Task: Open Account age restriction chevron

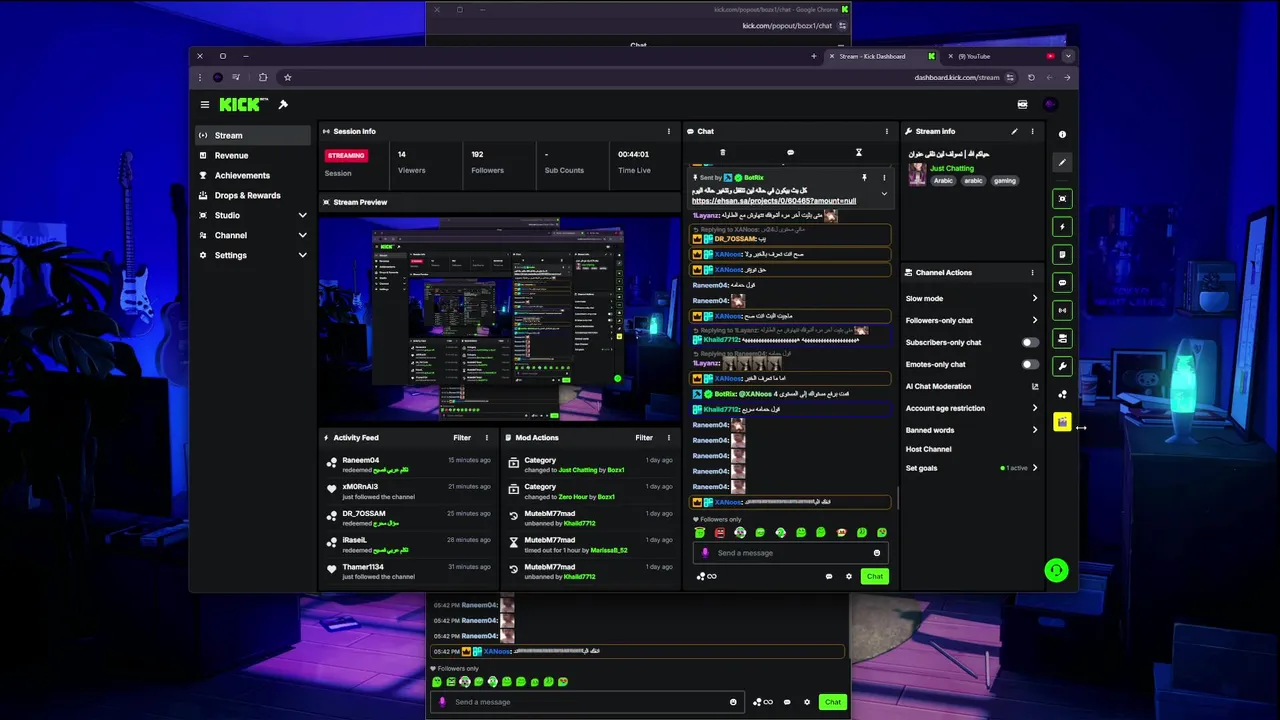Action: (x=1035, y=408)
